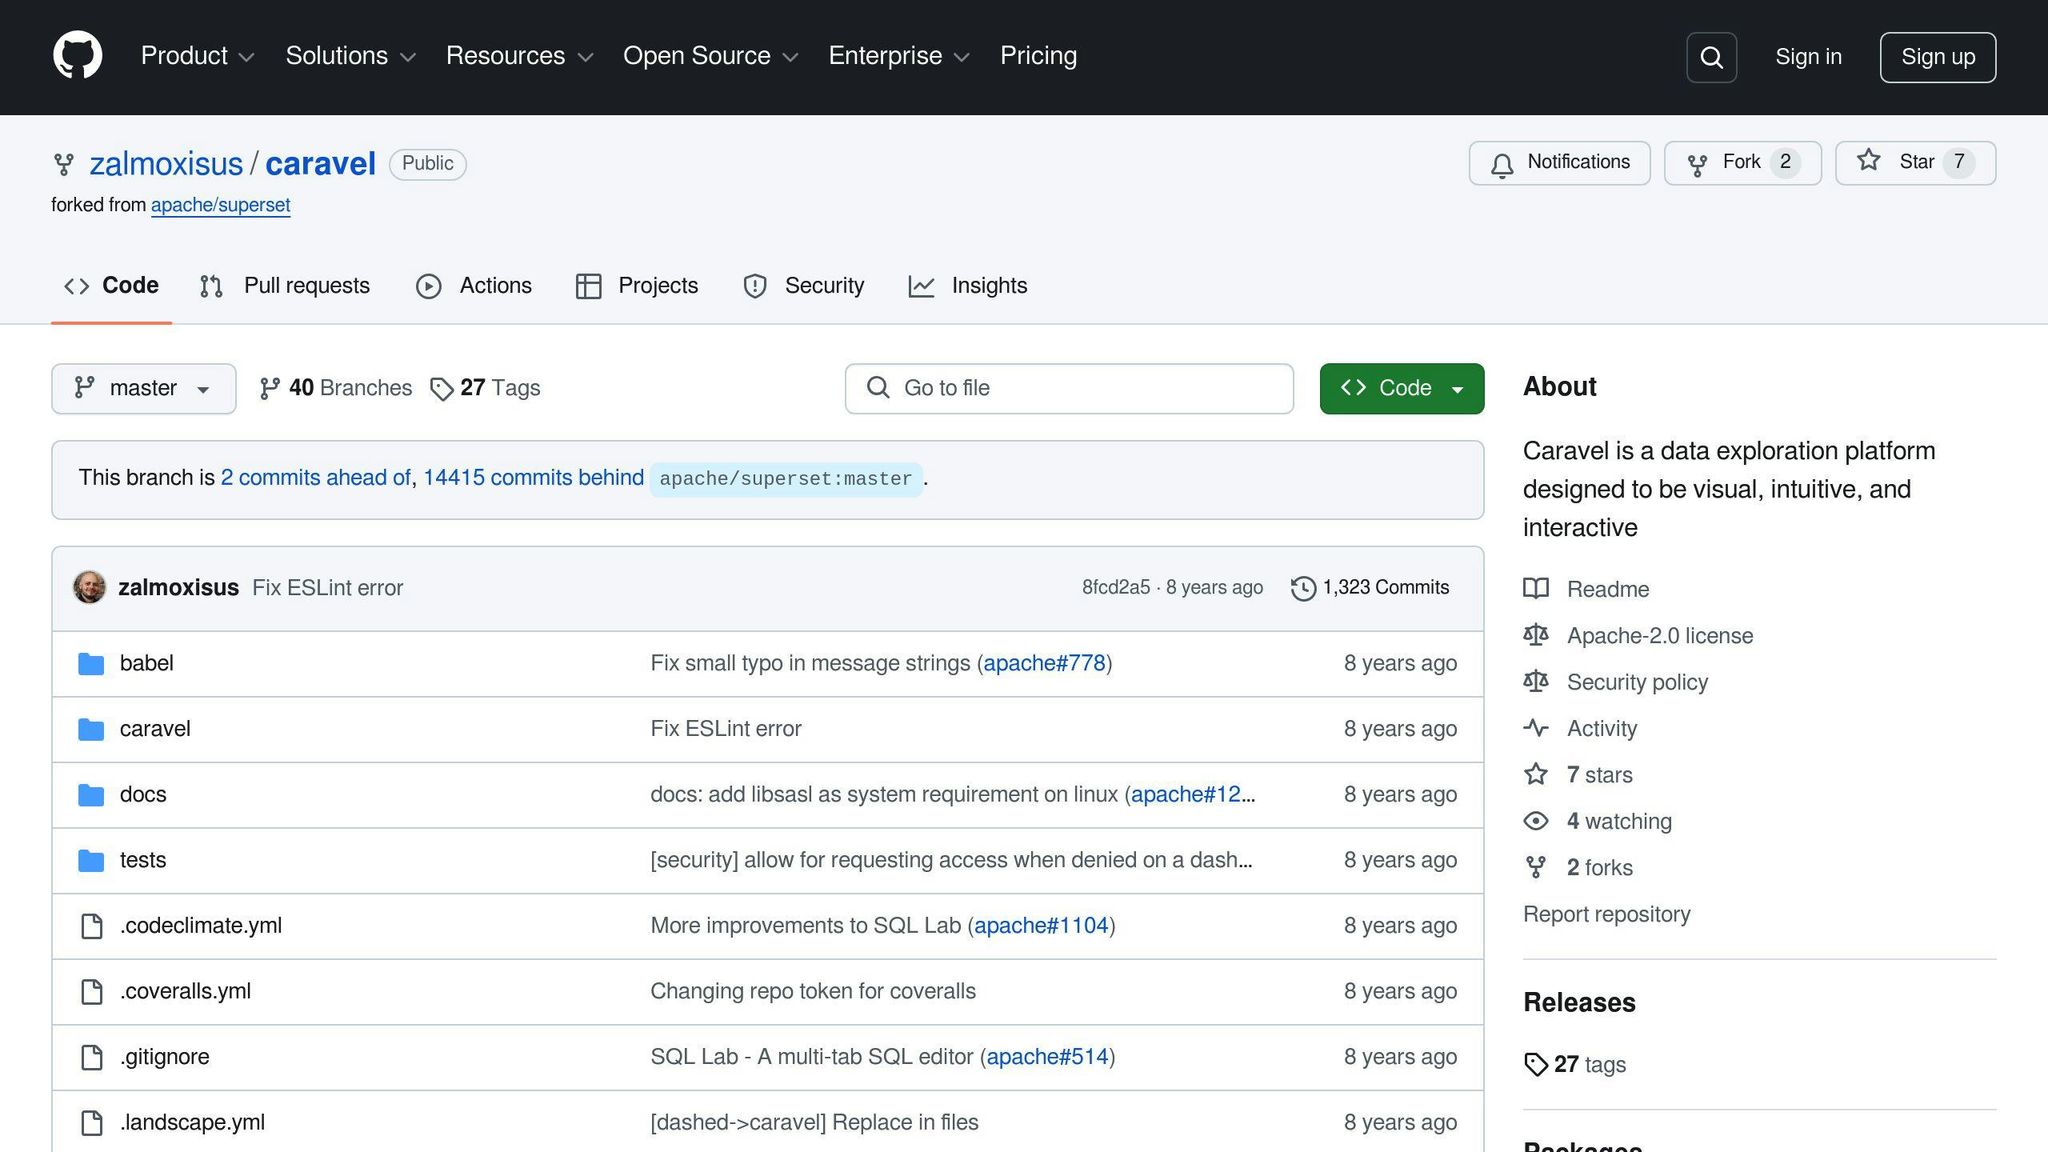Click the Sign up button

(1937, 57)
